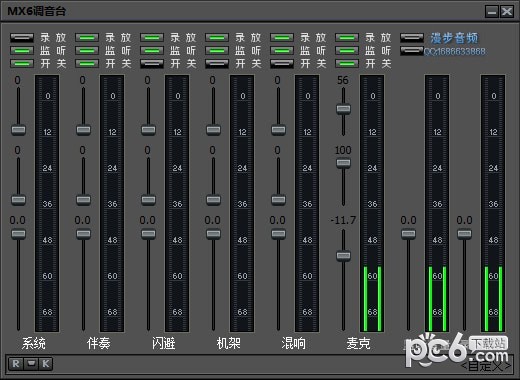Screen dimensions: 520x380
Task: Click 机架 volume fader knob reading 0.0
Action: click(213, 234)
